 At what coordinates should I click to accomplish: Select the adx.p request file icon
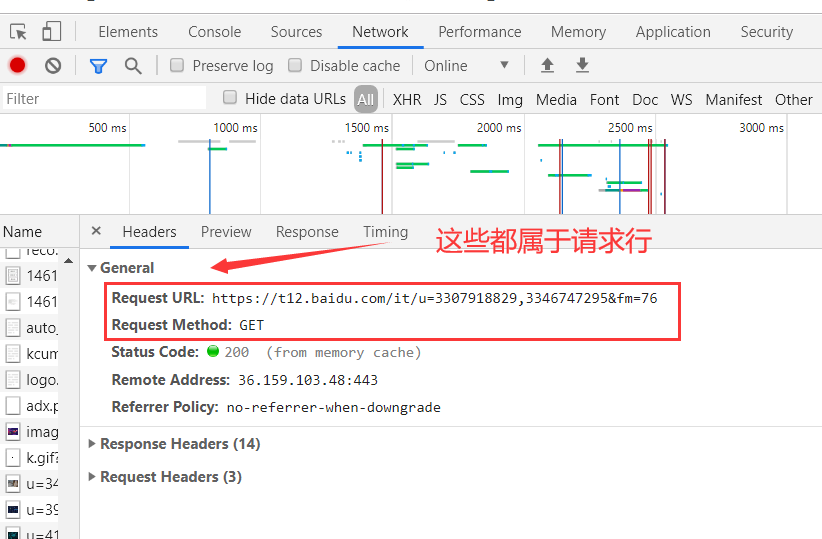coord(13,406)
